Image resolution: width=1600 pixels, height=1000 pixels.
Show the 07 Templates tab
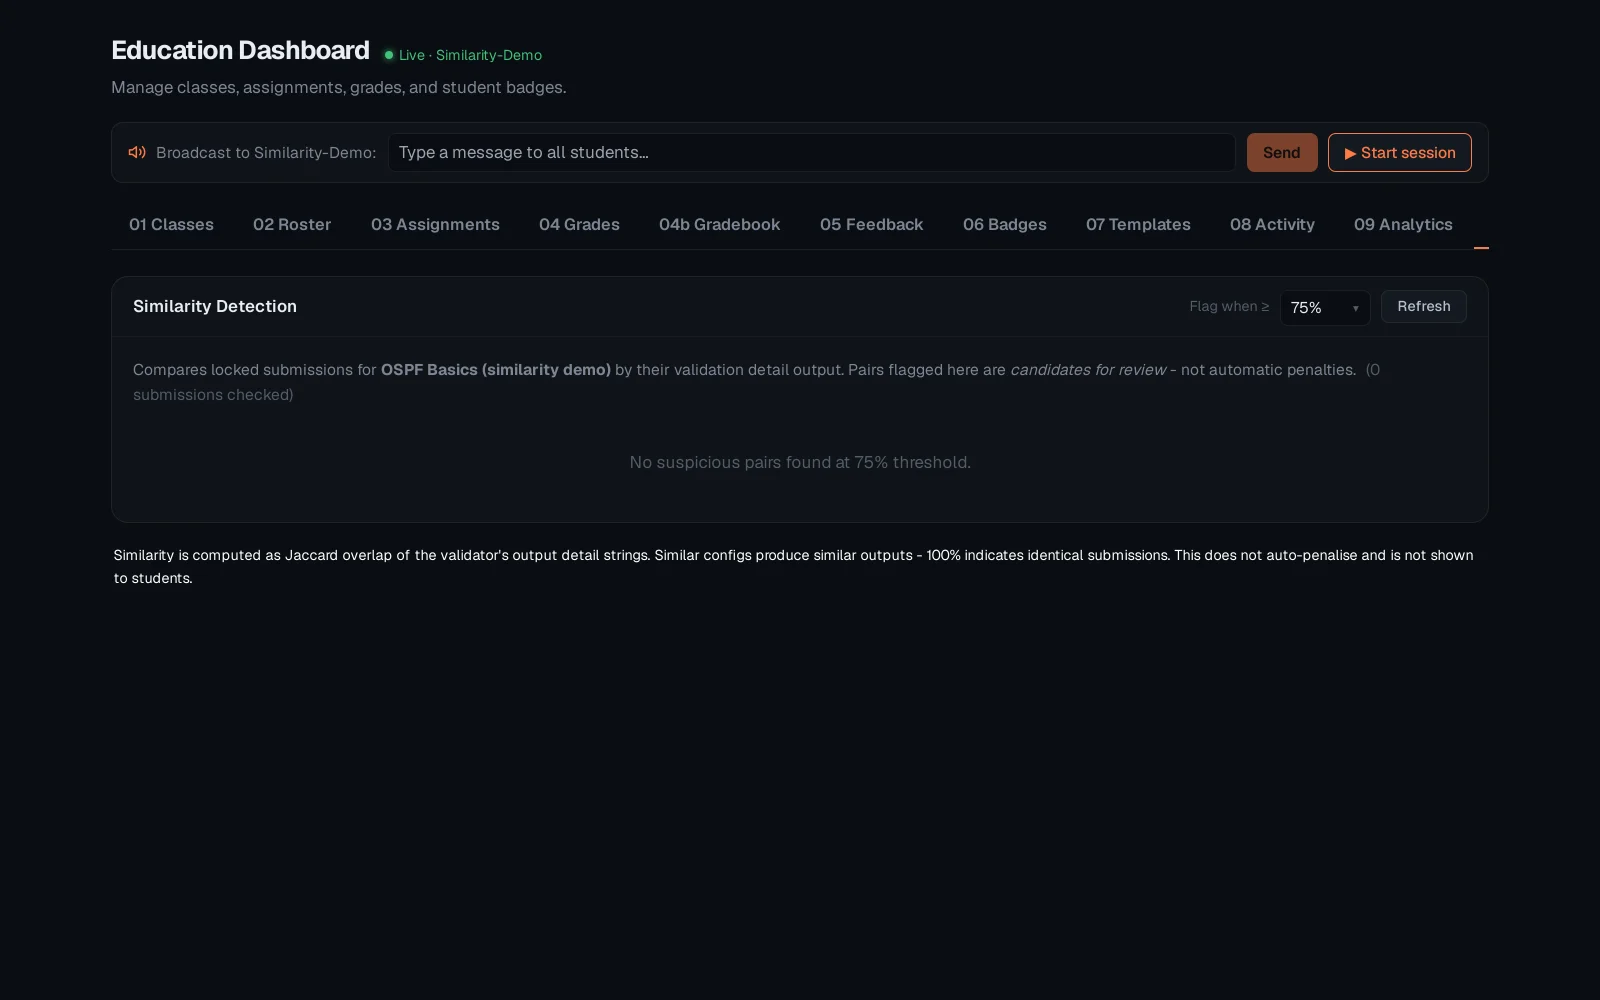(x=1138, y=225)
